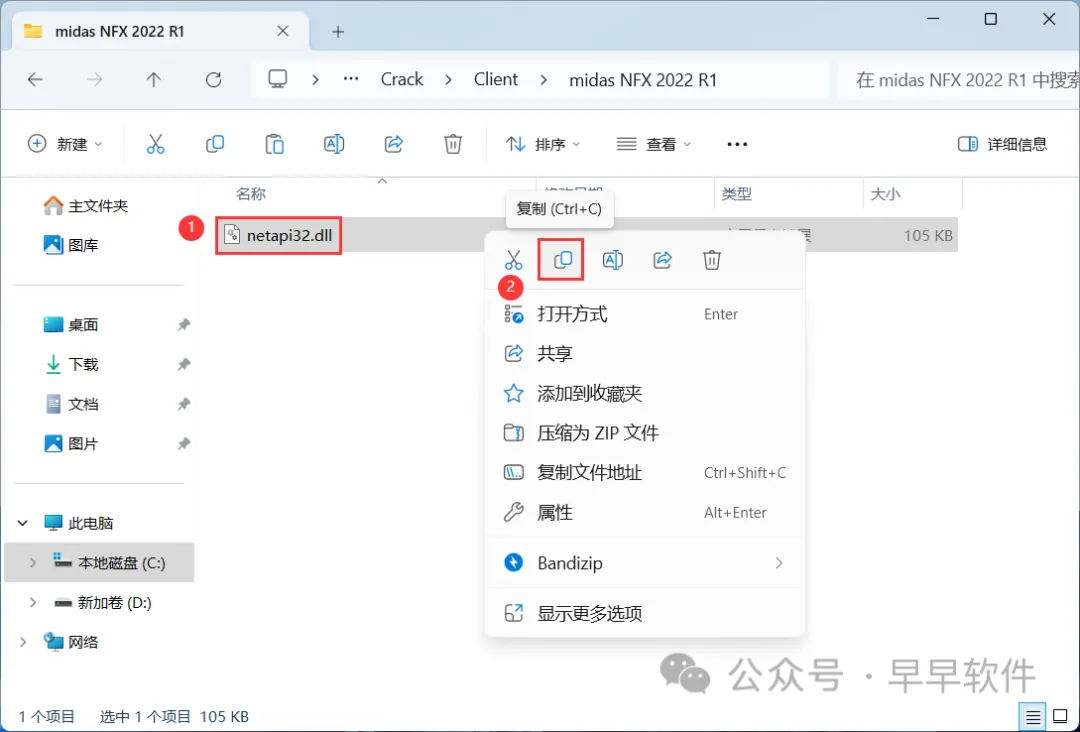The image size is (1080, 732).
Task: Collapse the 此电脑 tree node
Action: point(23,523)
